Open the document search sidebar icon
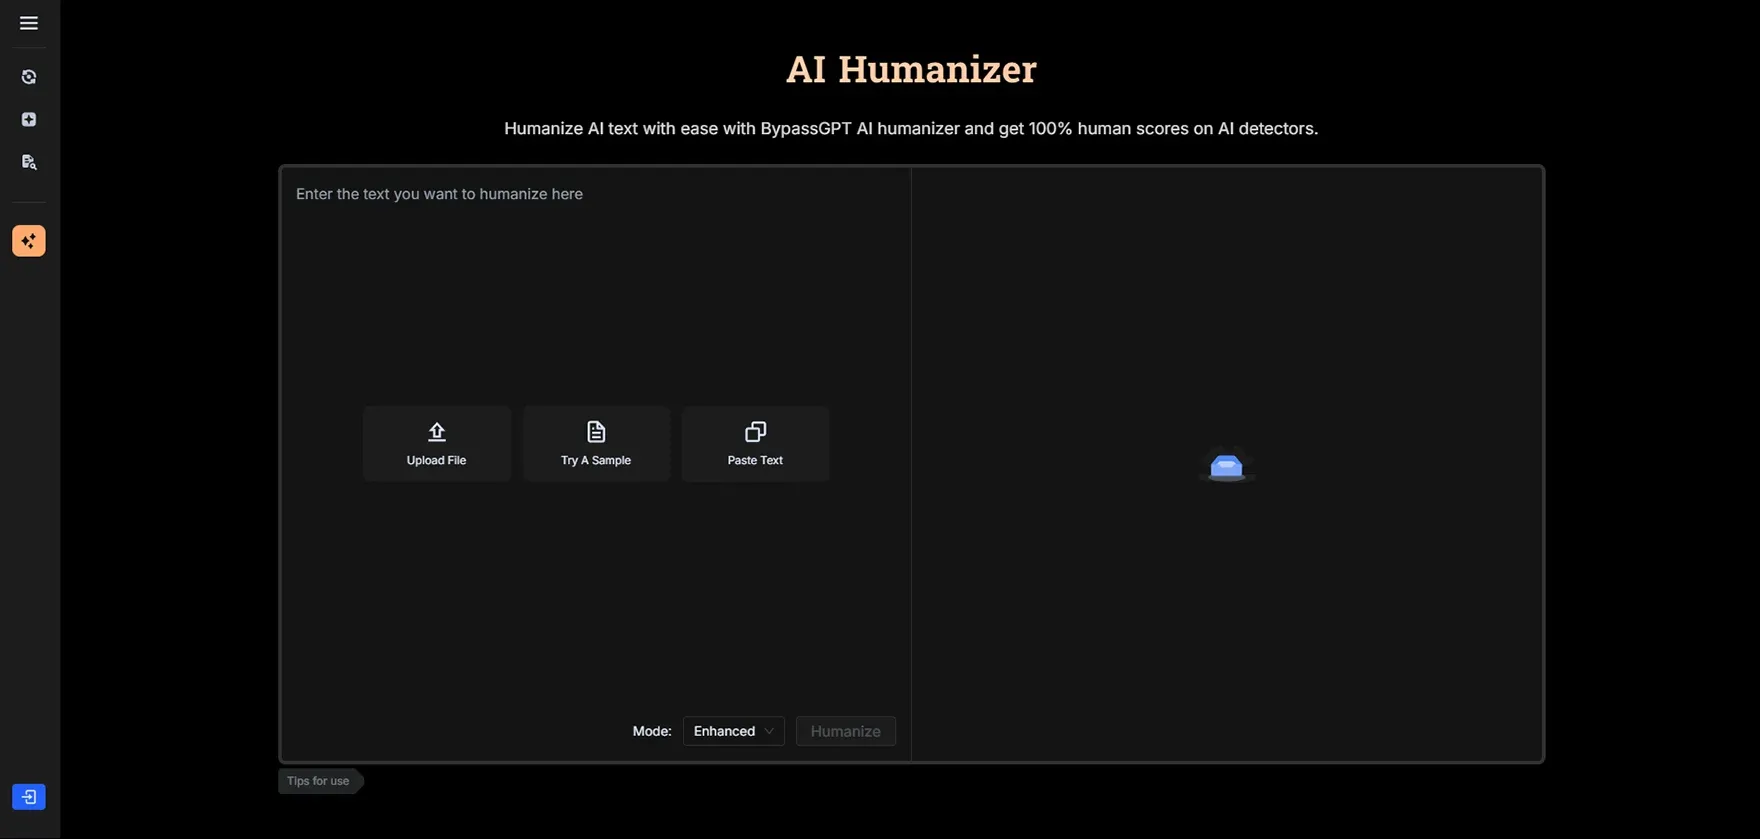The image size is (1760, 839). (29, 162)
